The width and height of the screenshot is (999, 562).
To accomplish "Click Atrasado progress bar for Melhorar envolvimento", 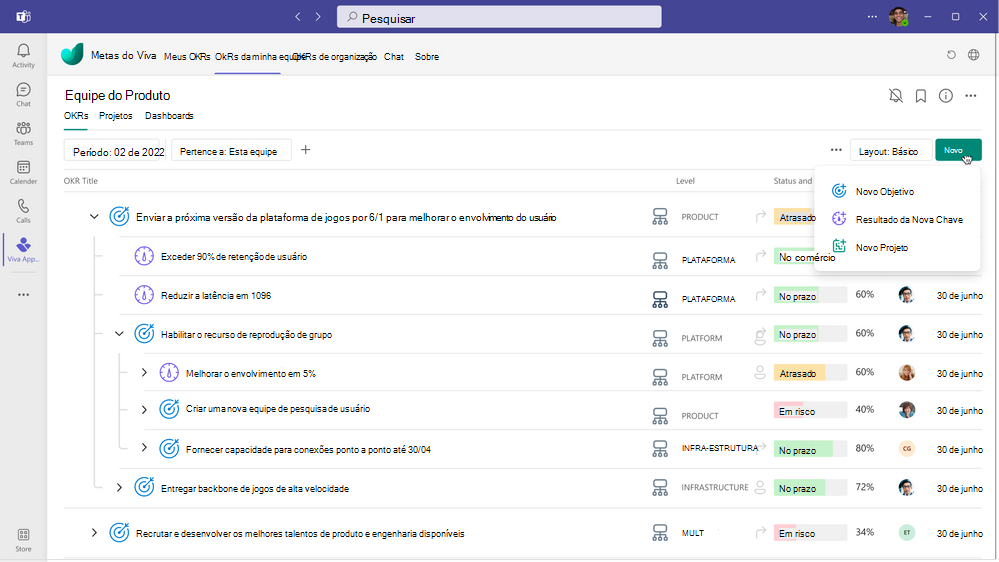I will (810, 373).
